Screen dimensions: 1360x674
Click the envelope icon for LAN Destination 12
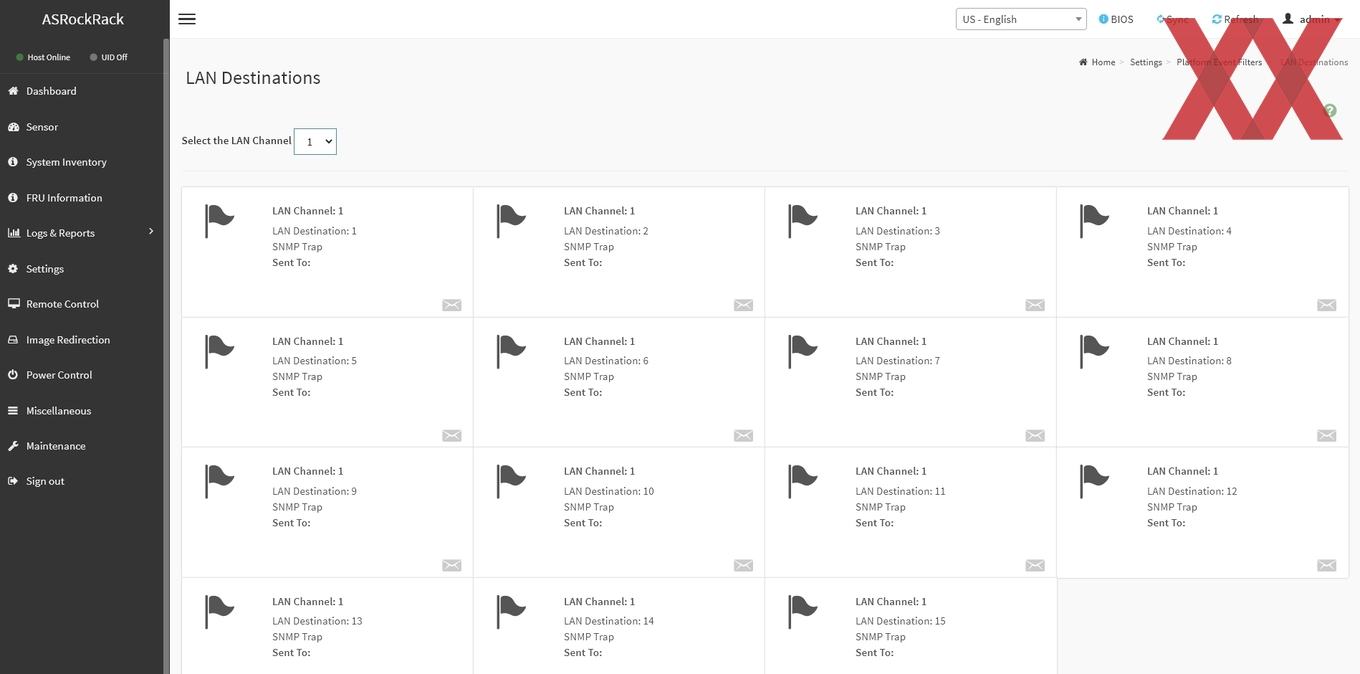coord(1326,565)
